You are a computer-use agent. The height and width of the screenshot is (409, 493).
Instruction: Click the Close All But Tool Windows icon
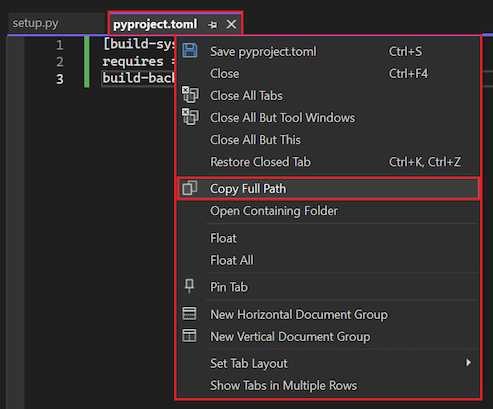pos(190,117)
